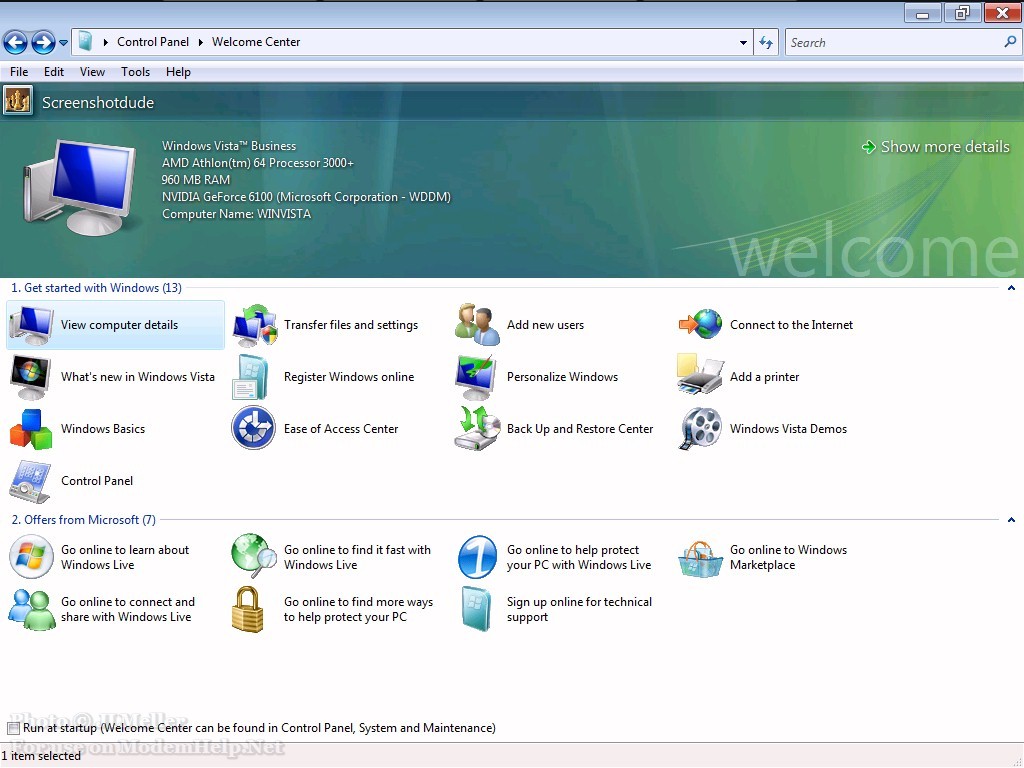Click Control Panel in the breadcrumb path
Image resolution: width=1024 pixels, height=768 pixels.
(x=153, y=42)
